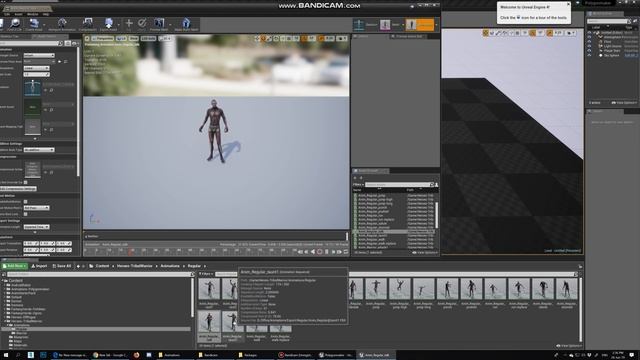Select Anim_Regular_punch in the Asset Browser list
This screenshot has width=640, height=360.
click(373, 207)
